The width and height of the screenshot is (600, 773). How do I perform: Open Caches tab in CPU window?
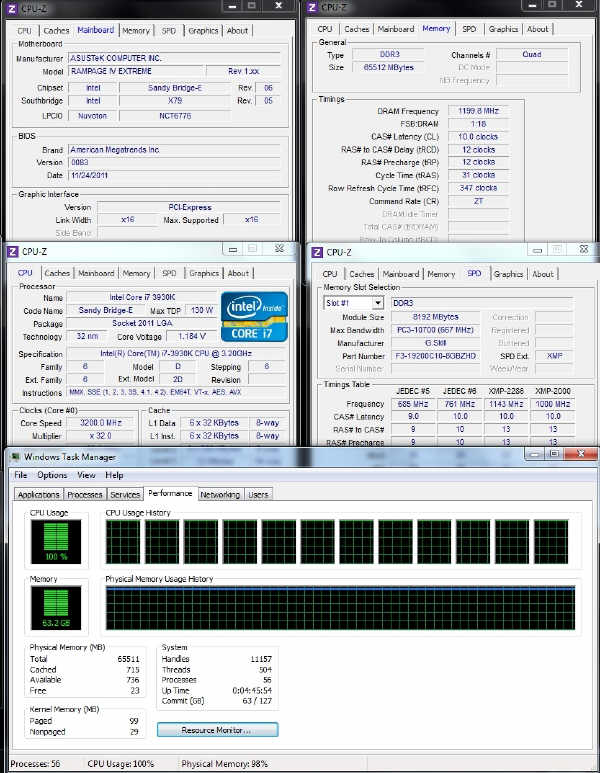[x=57, y=273]
